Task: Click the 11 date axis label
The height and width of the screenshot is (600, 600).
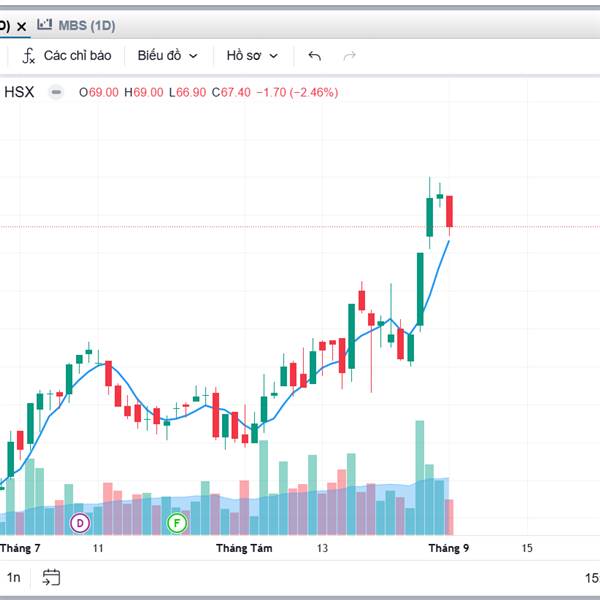Action: click(98, 548)
